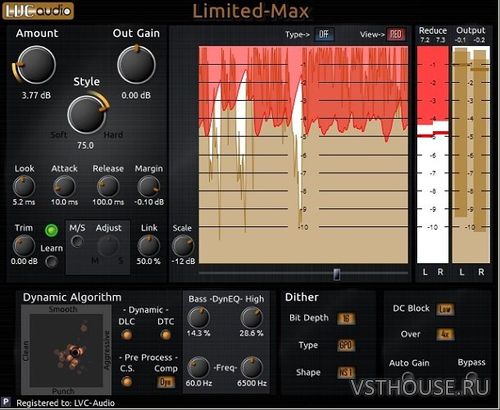Click the Margin knob

pos(149,187)
